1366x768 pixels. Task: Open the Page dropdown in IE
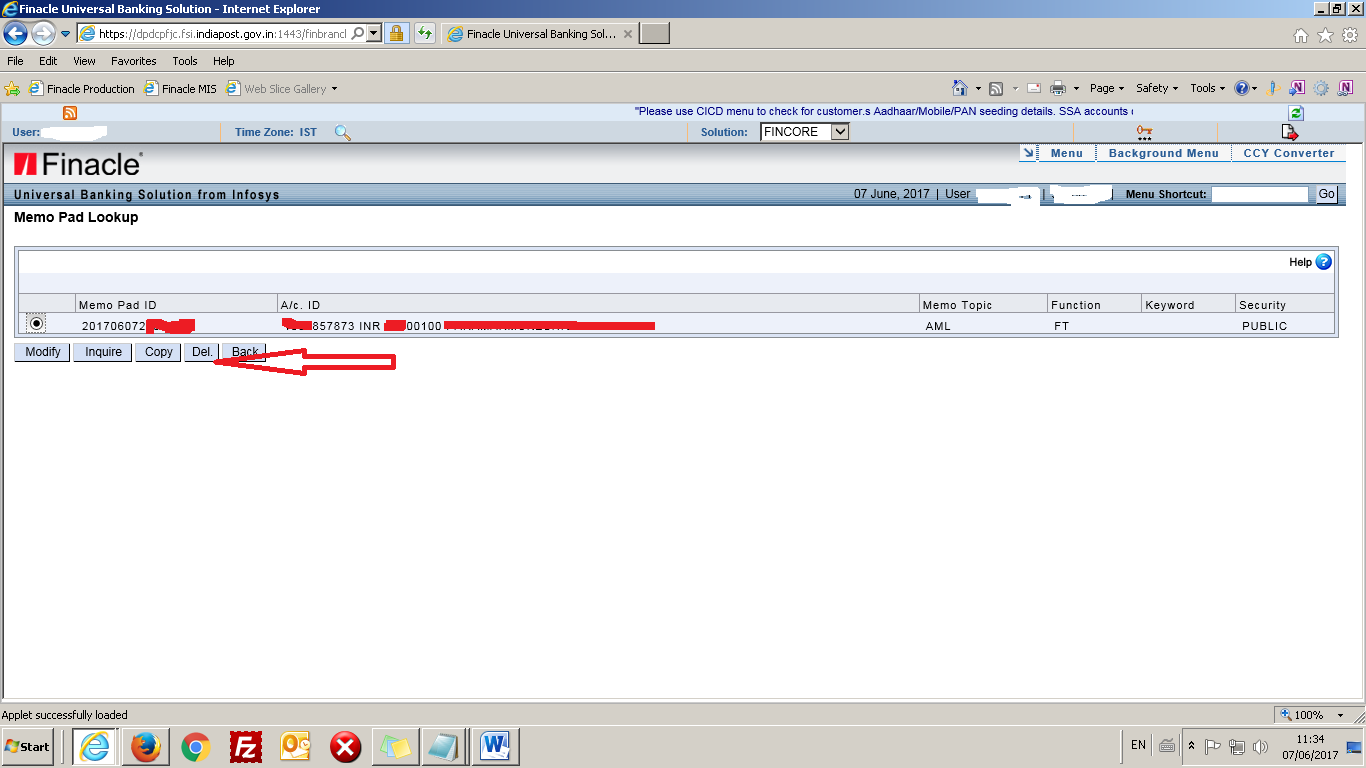pos(1104,88)
